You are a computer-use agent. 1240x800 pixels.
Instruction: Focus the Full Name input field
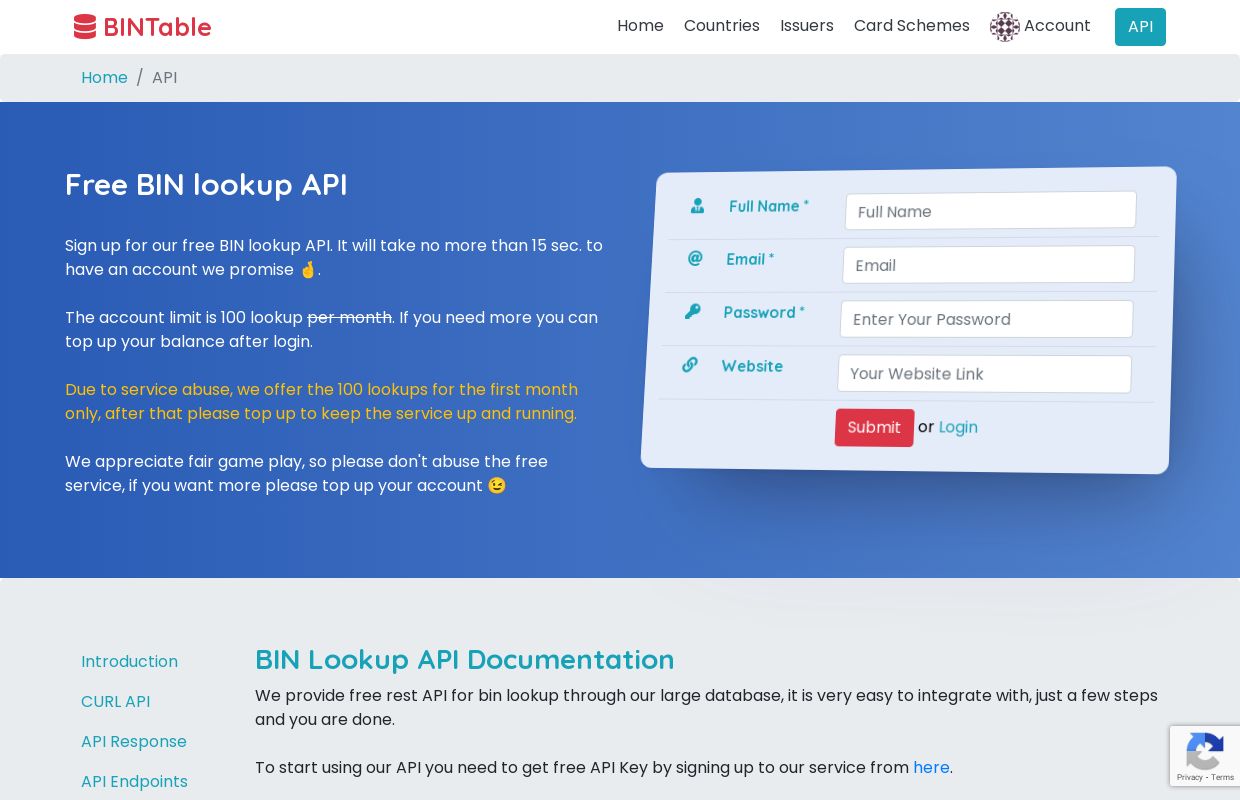coord(990,210)
